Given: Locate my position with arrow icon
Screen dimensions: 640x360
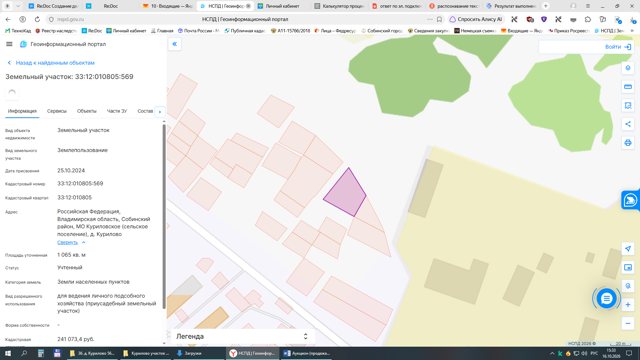Looking at the screenshot, I should pos(628,249).
